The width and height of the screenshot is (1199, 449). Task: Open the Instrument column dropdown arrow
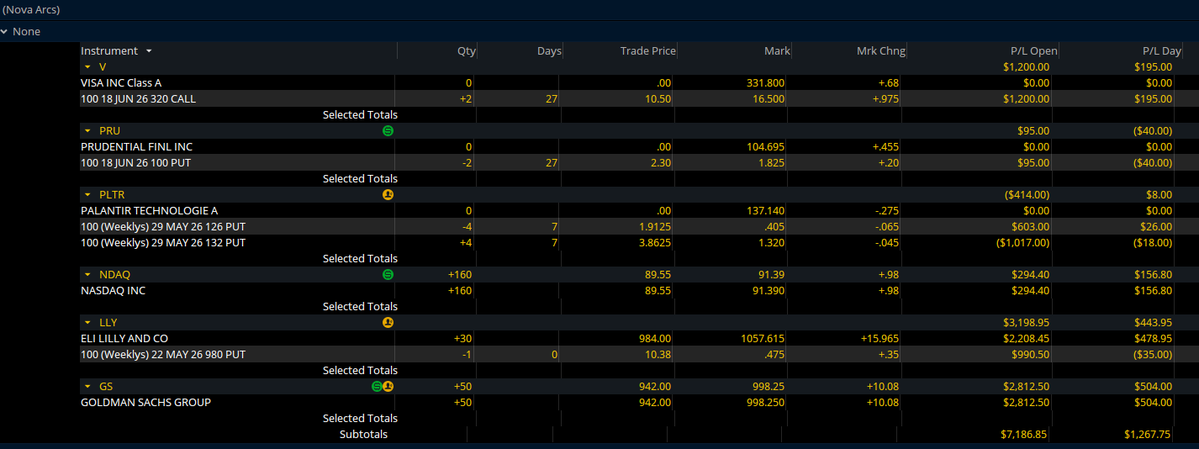click(x=148, y=51)
